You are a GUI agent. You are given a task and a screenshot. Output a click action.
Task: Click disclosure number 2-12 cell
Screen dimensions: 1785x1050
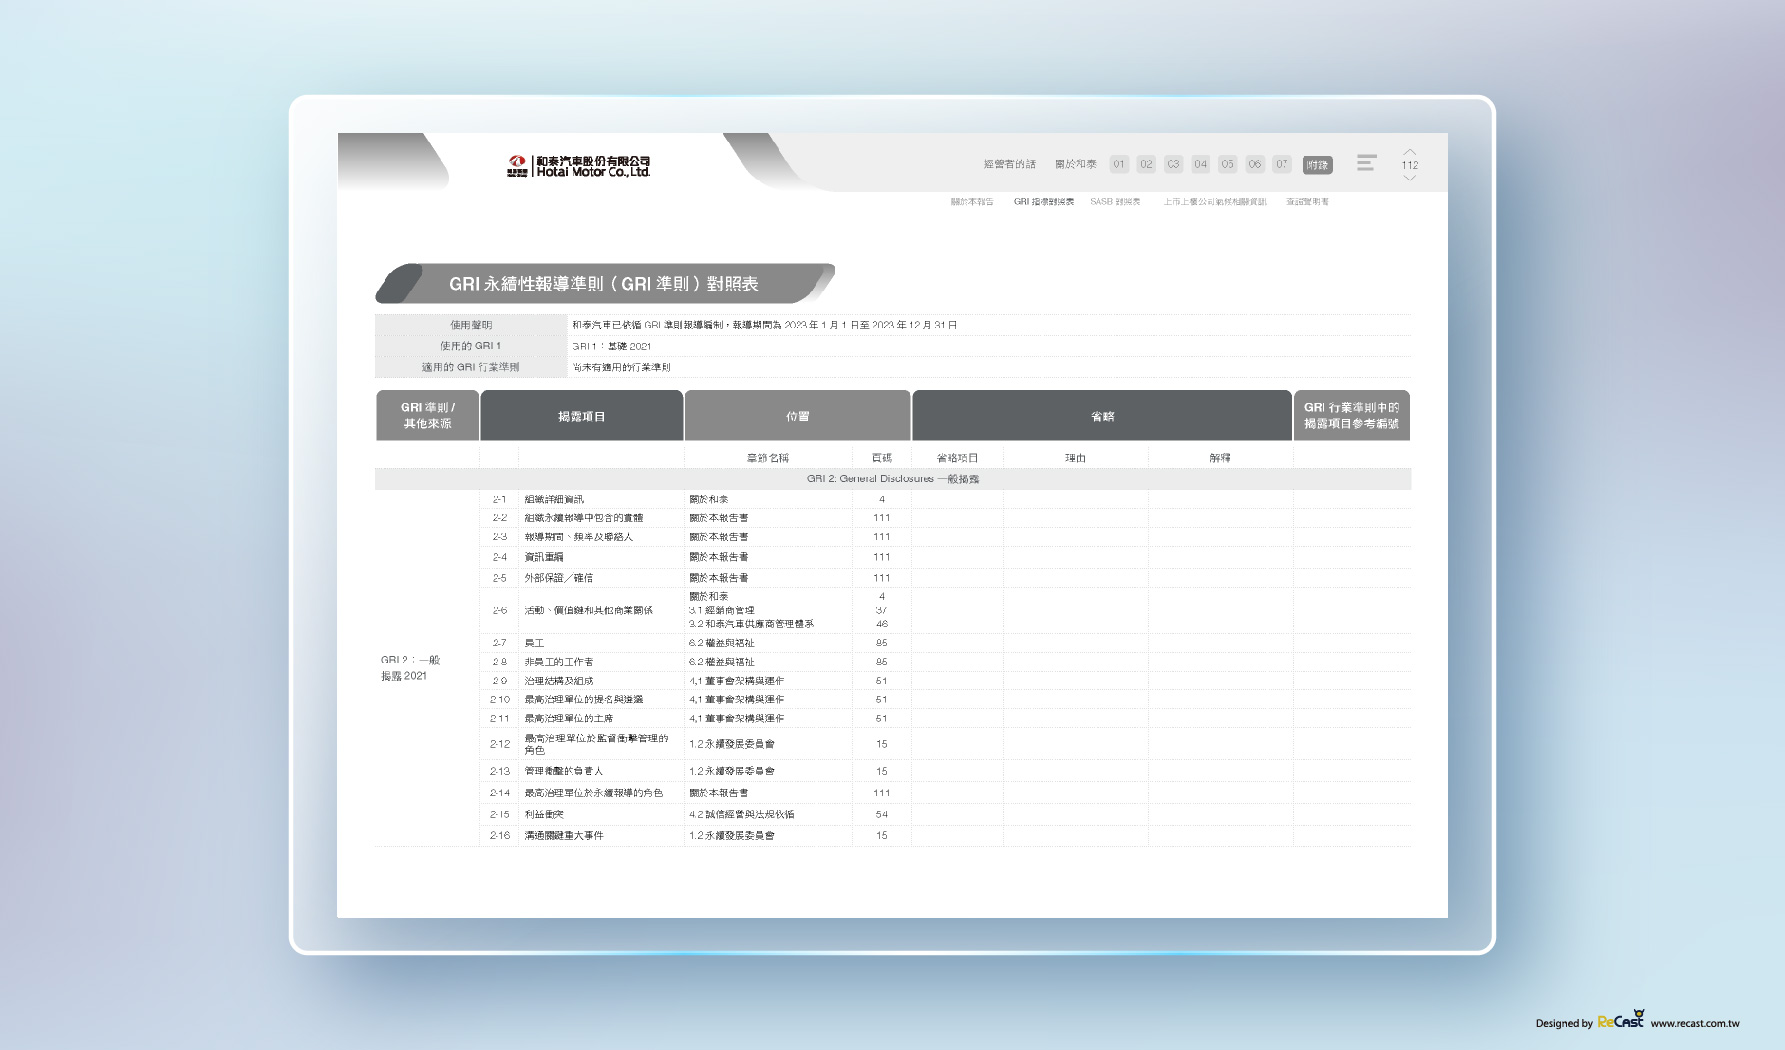tap(499, 744)
